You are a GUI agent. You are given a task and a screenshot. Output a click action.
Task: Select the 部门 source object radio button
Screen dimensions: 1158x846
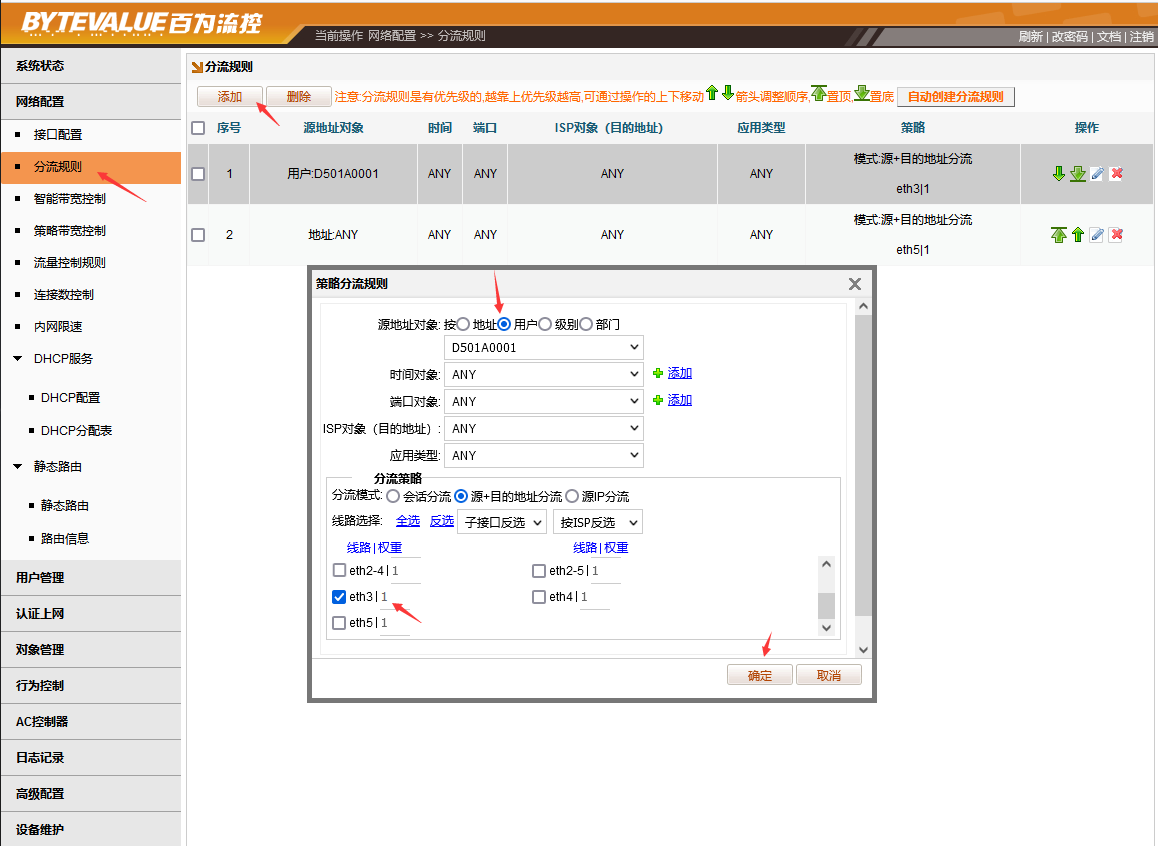click(x=586, y=324)
